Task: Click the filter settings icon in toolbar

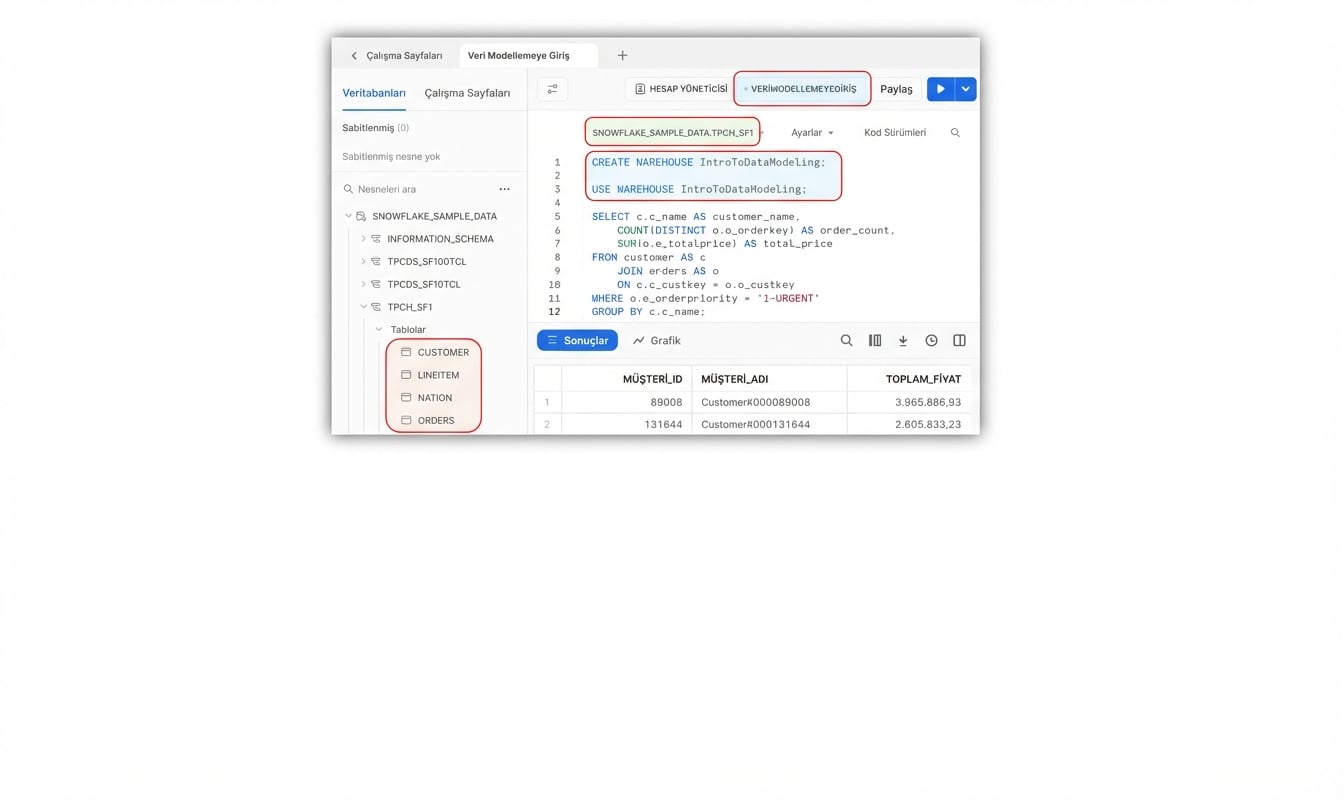Action: point(552,89)
